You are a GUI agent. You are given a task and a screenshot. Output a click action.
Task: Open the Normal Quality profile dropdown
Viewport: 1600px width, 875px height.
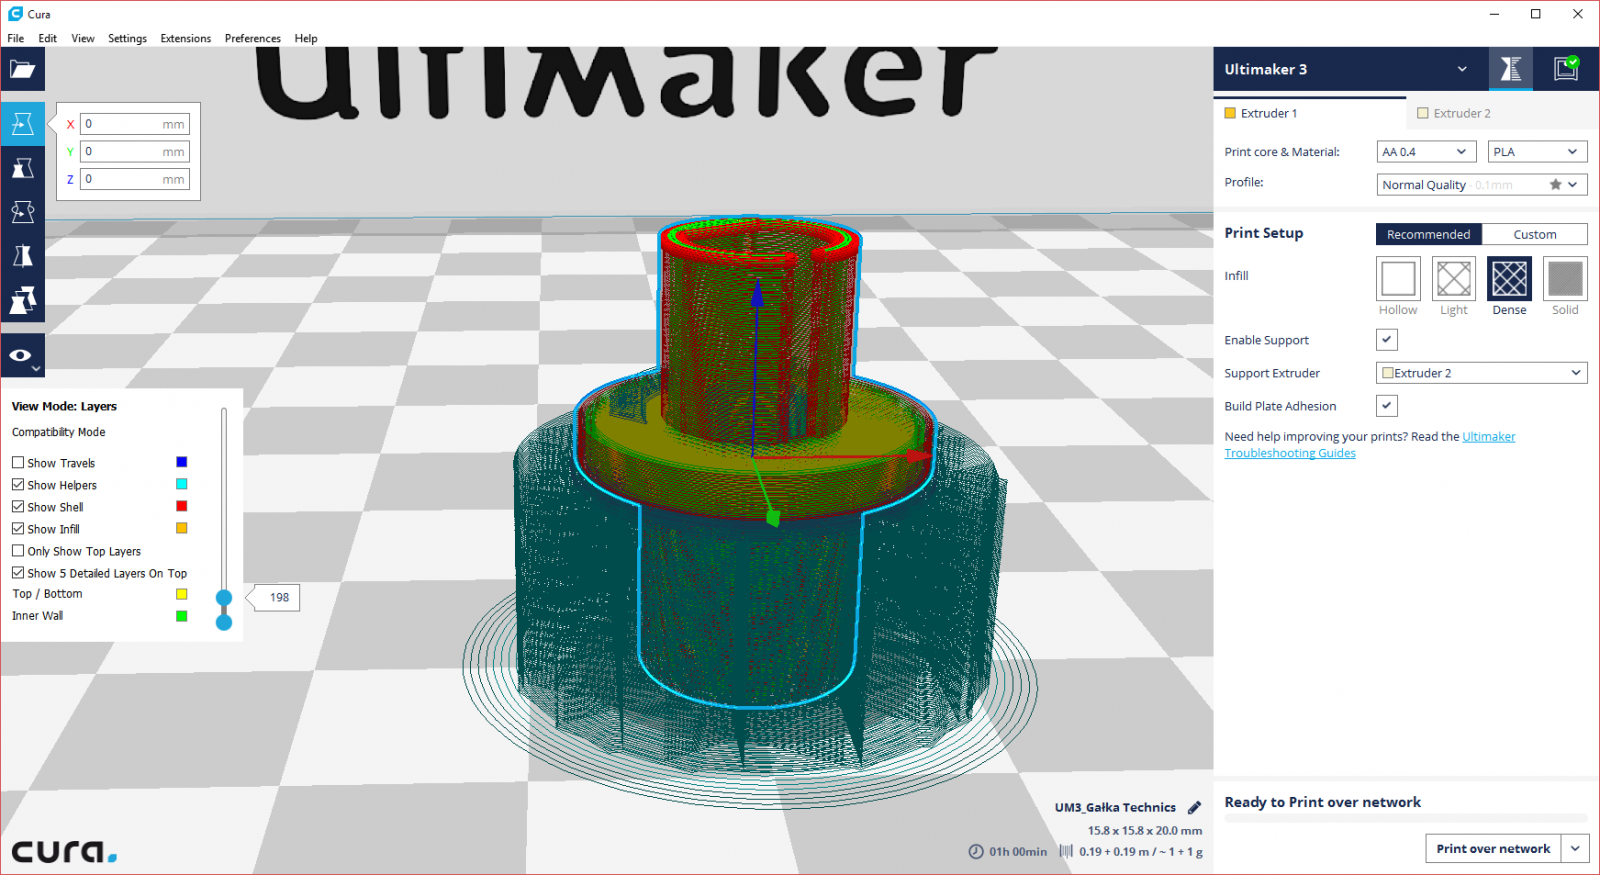point(1482,185)
